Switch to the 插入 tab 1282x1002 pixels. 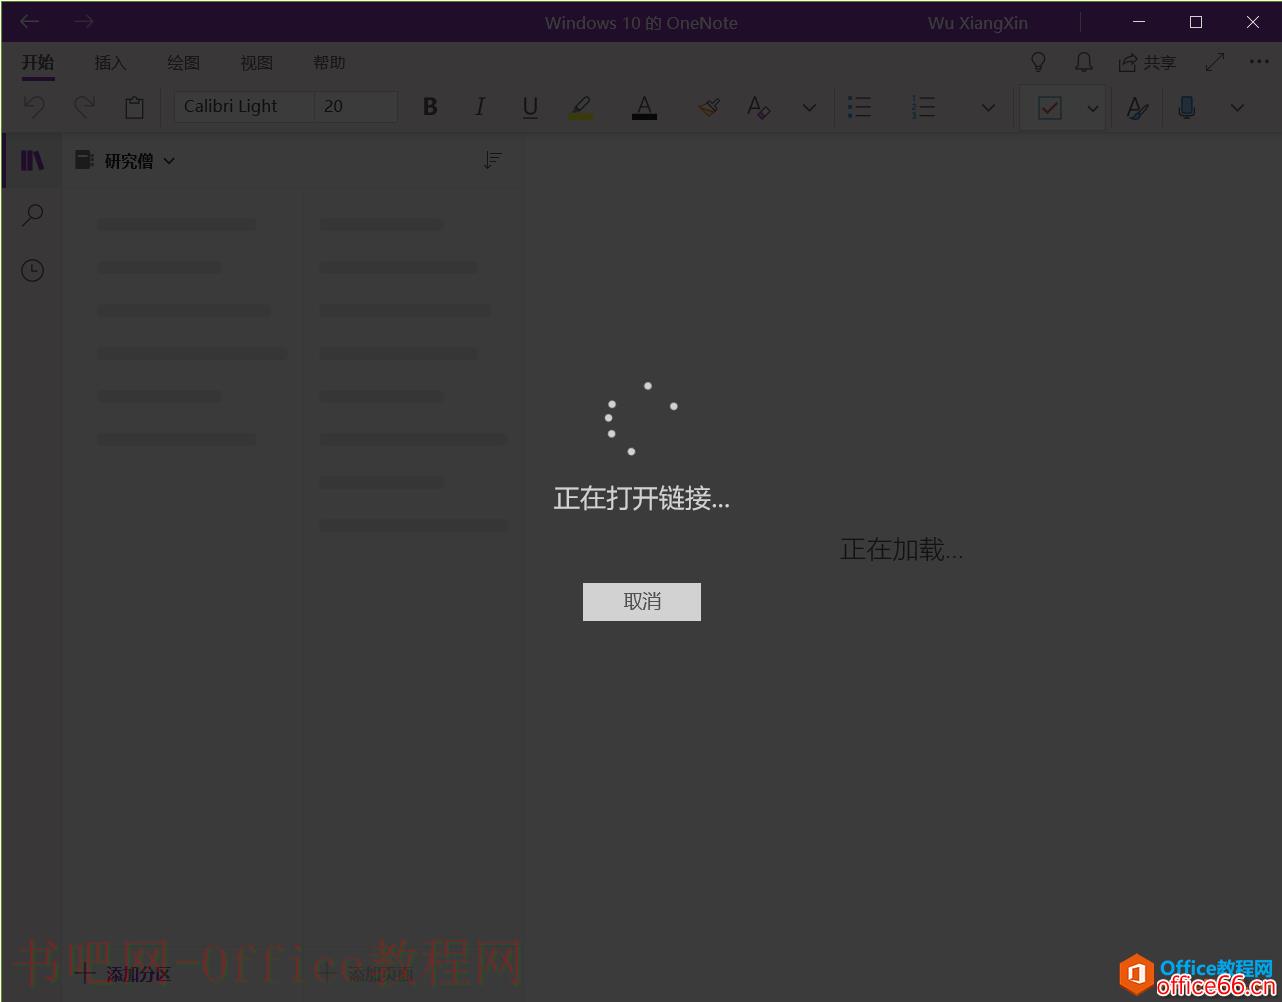click(x=110, y=62)
